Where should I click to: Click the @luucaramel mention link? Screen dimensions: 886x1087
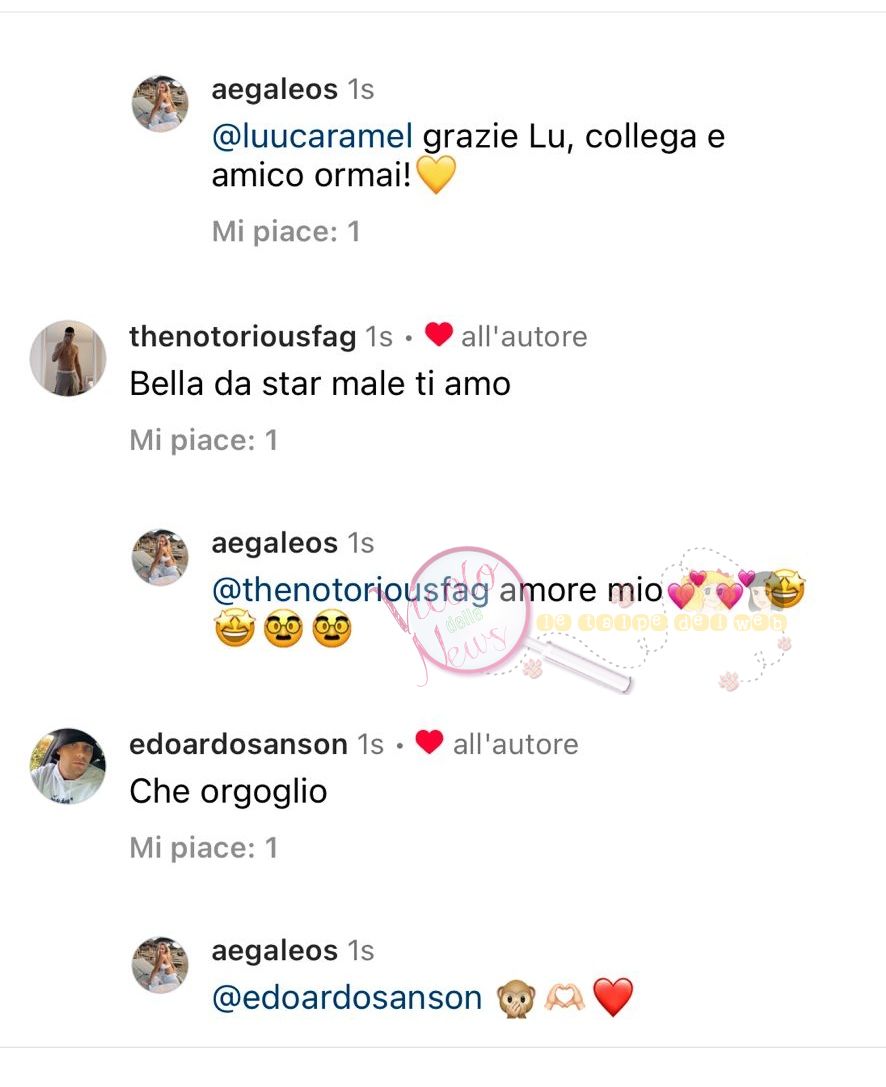coord(313,137)
